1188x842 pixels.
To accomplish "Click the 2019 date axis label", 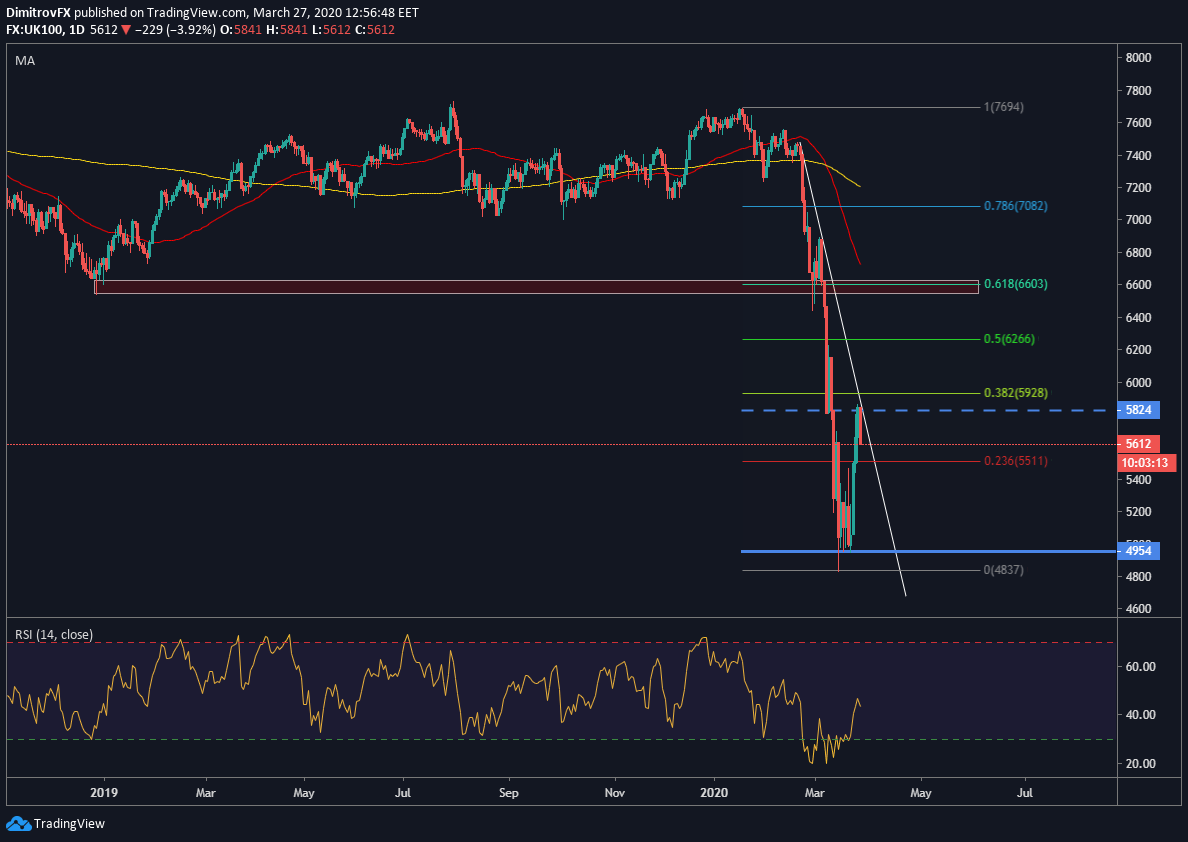I will tap(102, 793).
